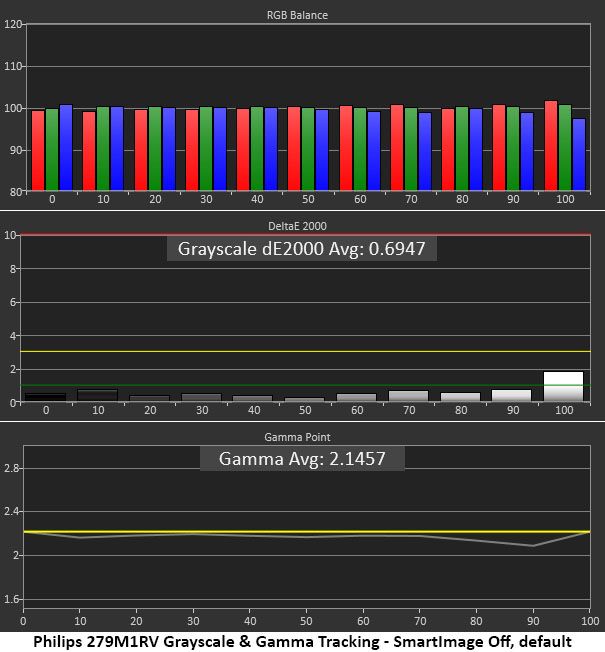This screenshot has height=652, width=605.
Task: Click the Philips 279M1RV caption text
Action: [302, 642]
